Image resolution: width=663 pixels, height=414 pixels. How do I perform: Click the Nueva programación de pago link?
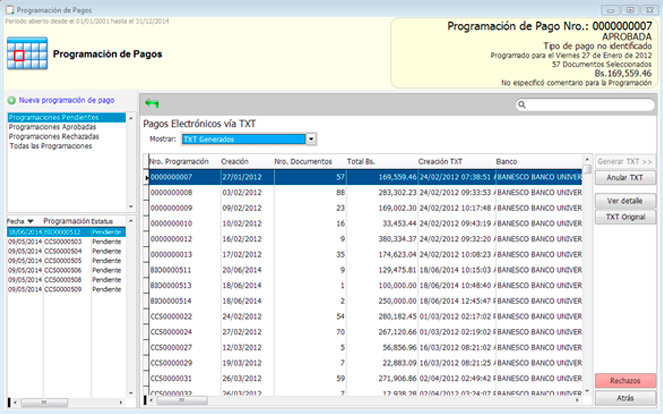pyautogui.click(x=66, y=101)
